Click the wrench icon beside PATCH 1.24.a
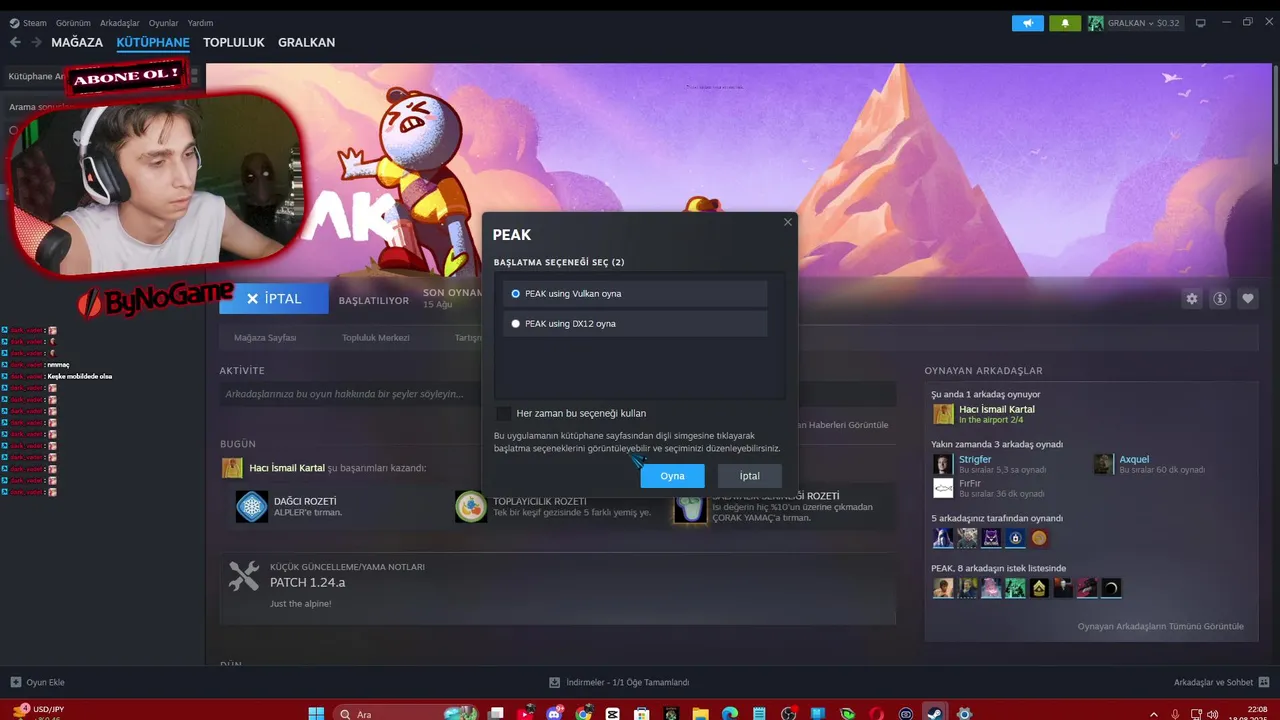The width and height of the screenshot is (1280, 720). 244,576
